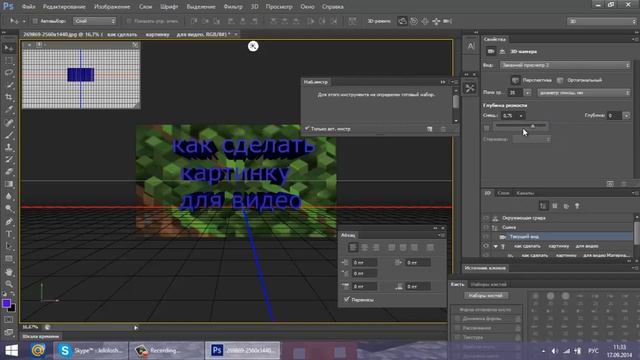The width and height of the screenshot is (640, 360).
Task: Activate the 3D Rotate mode icon
Action: point(402,21)
